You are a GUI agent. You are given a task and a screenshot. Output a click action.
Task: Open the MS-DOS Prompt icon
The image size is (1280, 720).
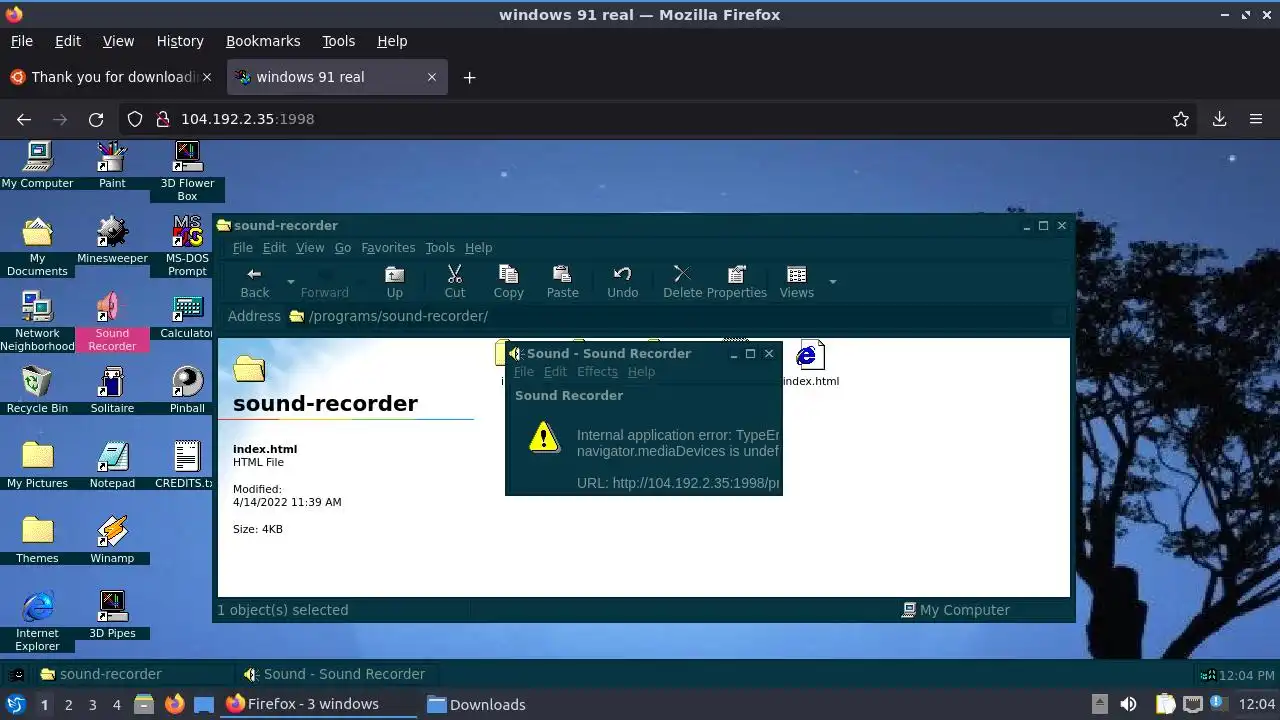187,246
